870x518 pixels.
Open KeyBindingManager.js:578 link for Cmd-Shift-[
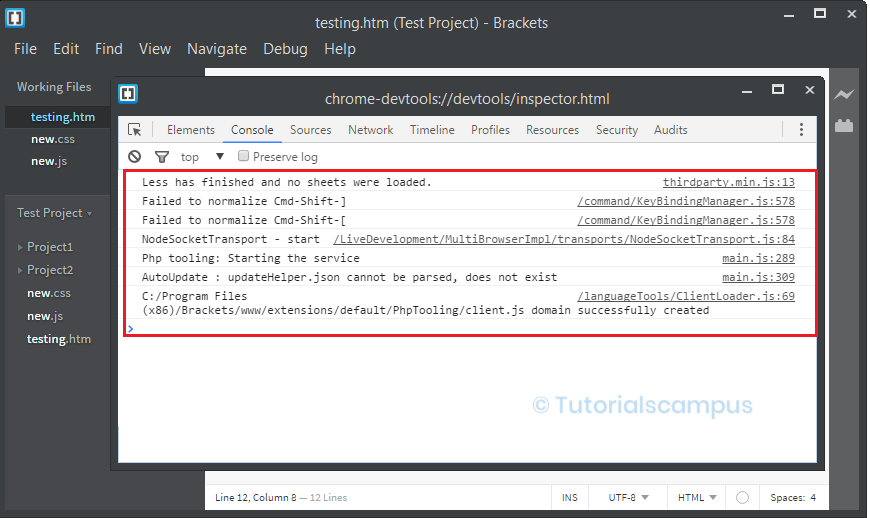pos(686,220)
